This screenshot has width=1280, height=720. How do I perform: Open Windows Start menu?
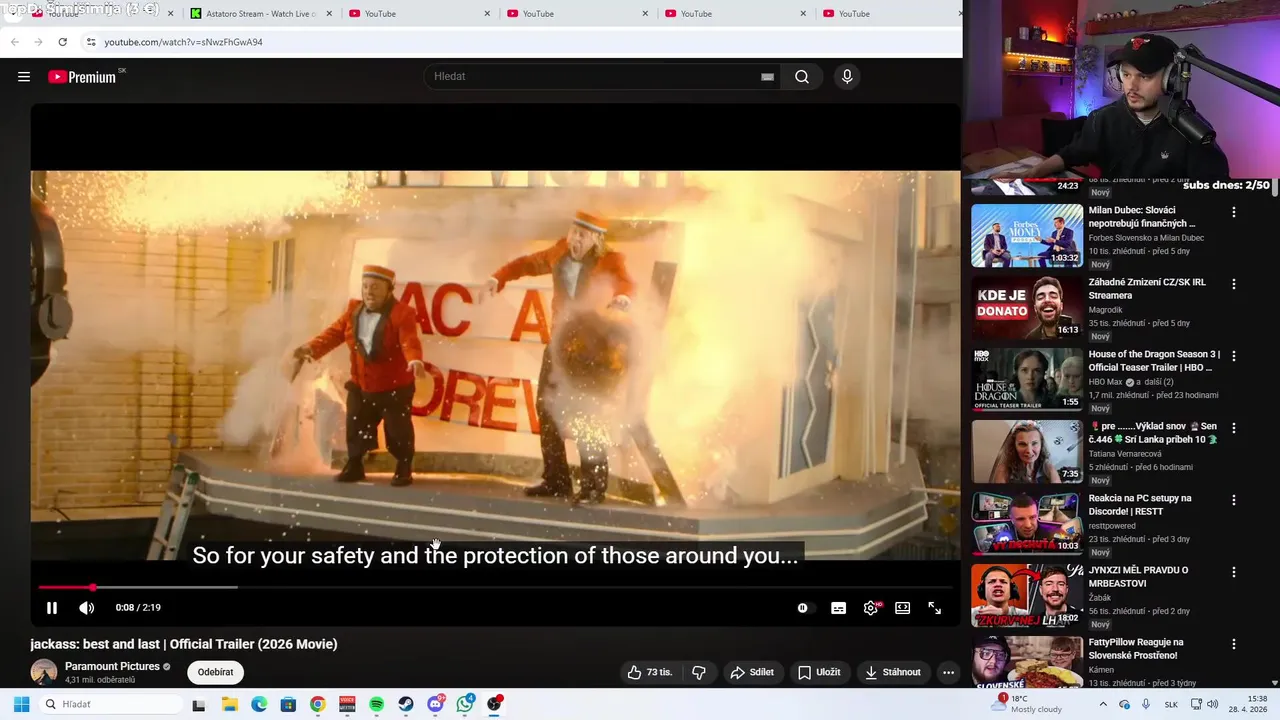coord(21,704)
